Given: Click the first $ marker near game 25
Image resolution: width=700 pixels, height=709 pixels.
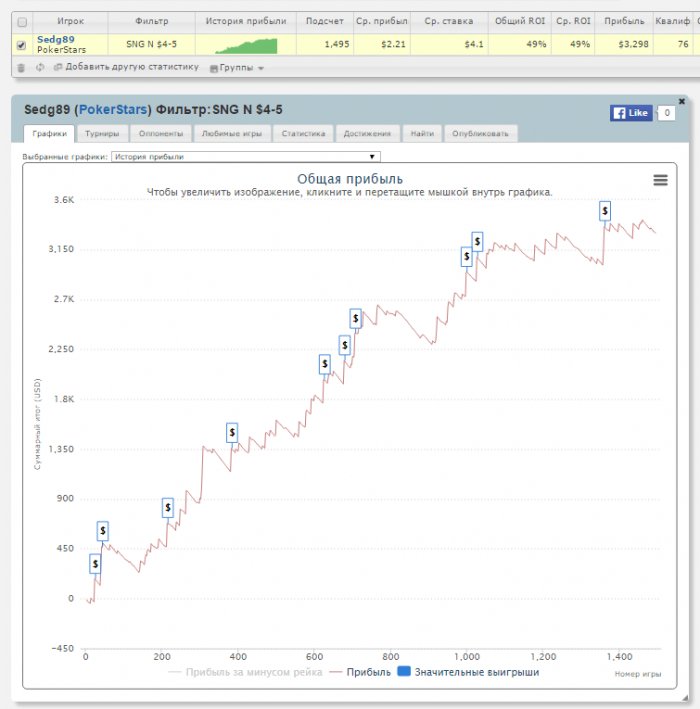Looking at the screenshot, I should point(95,564).
